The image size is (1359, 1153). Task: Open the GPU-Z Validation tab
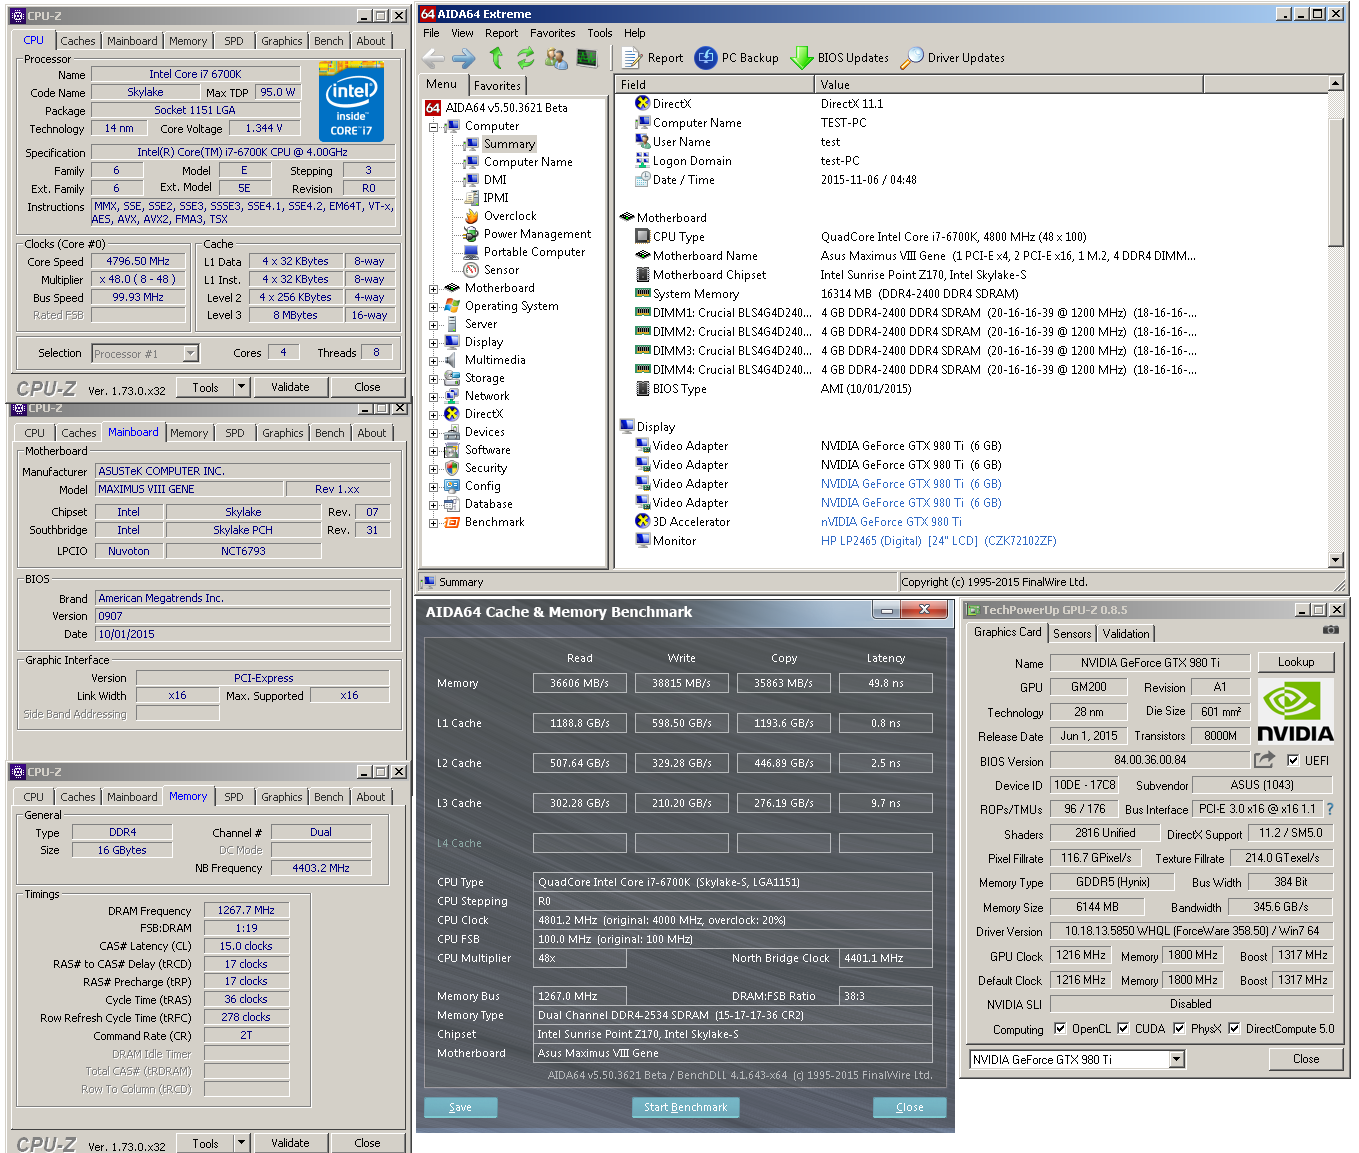1126,634
